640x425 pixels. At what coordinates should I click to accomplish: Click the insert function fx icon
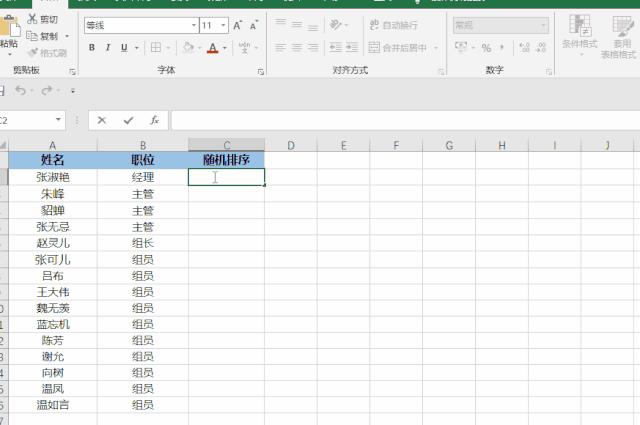(x=154, y=120)
